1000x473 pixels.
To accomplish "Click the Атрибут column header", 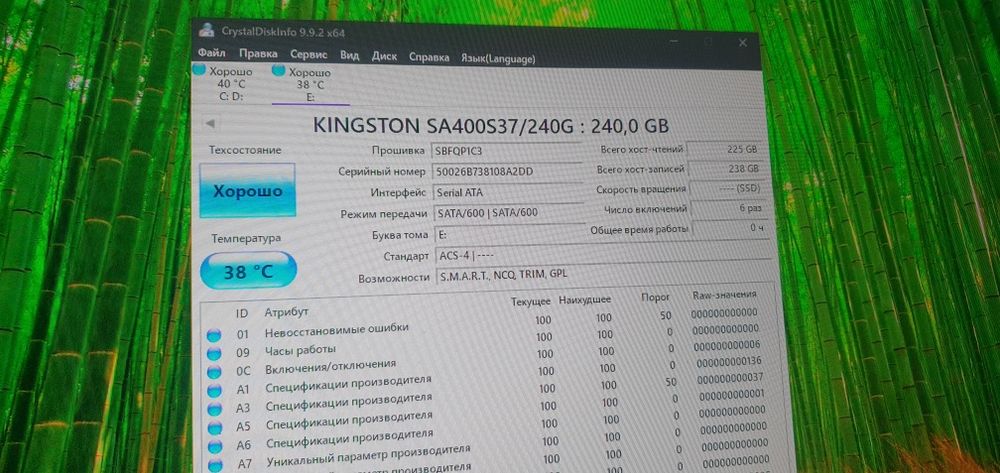I will point(286,312).
